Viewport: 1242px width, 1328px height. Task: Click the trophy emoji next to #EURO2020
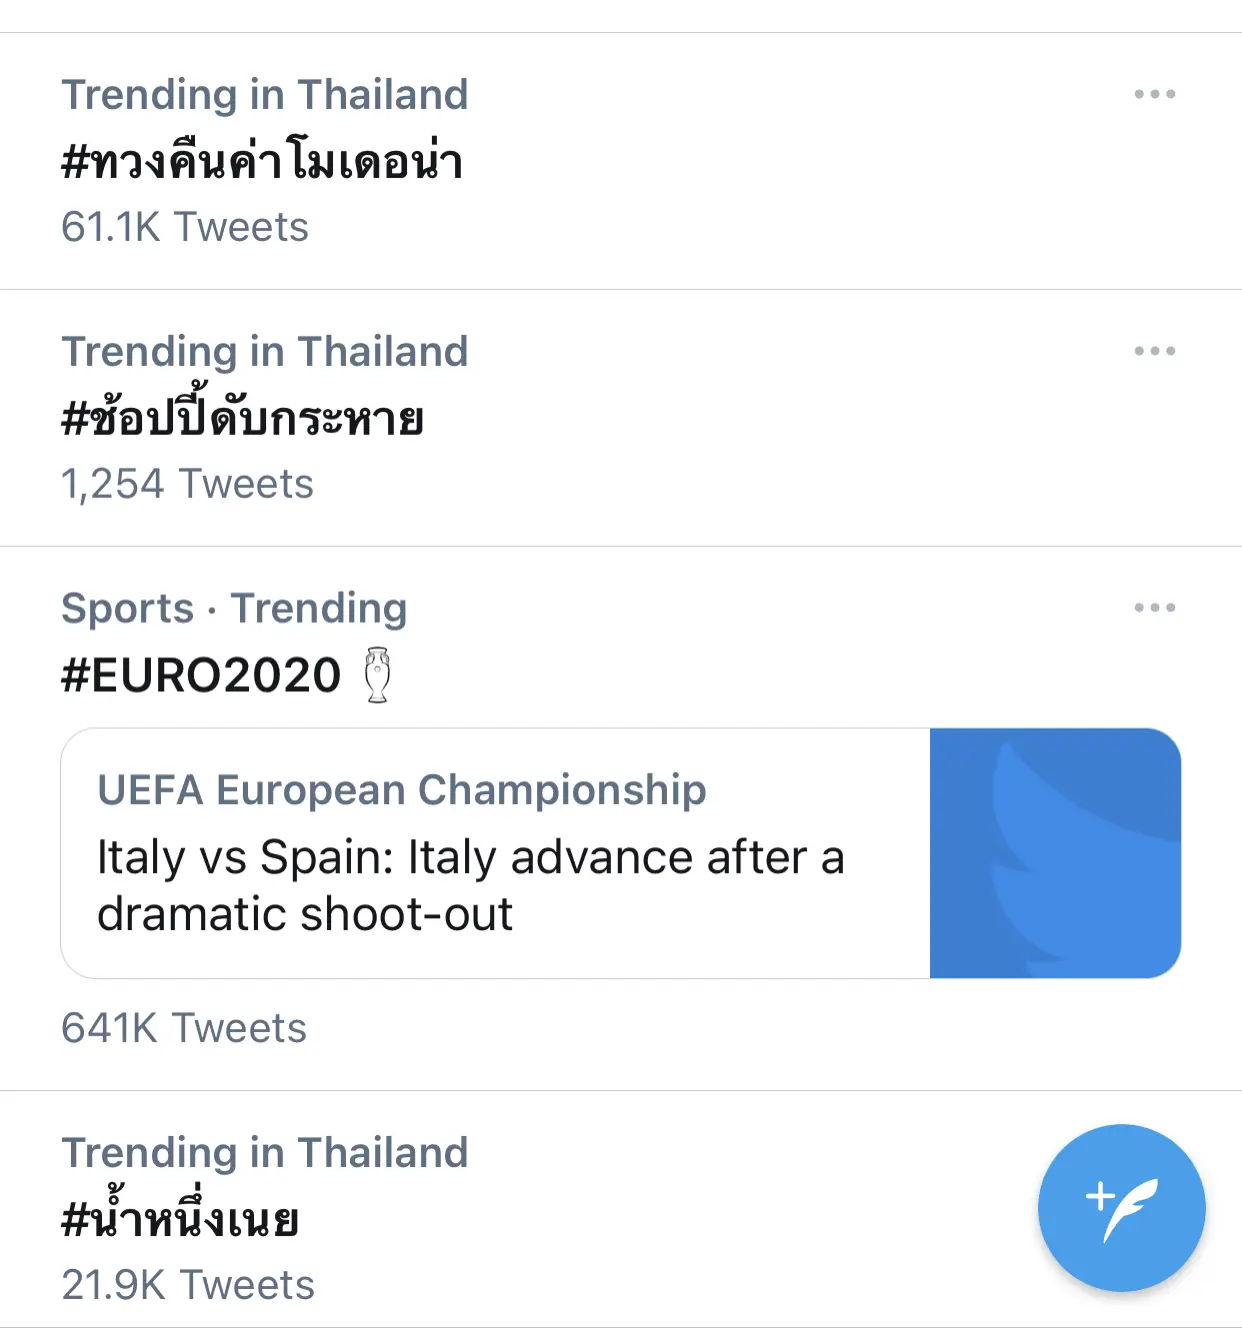point(377,675)
